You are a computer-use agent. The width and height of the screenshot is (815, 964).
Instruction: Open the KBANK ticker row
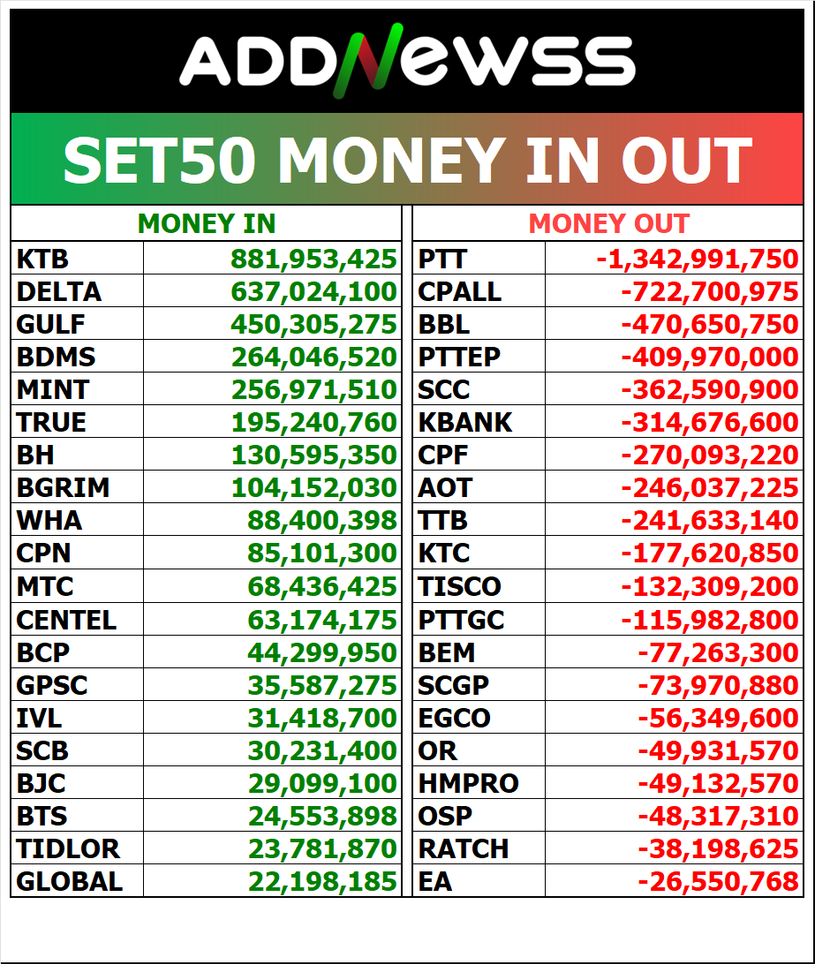pos(465,422)
